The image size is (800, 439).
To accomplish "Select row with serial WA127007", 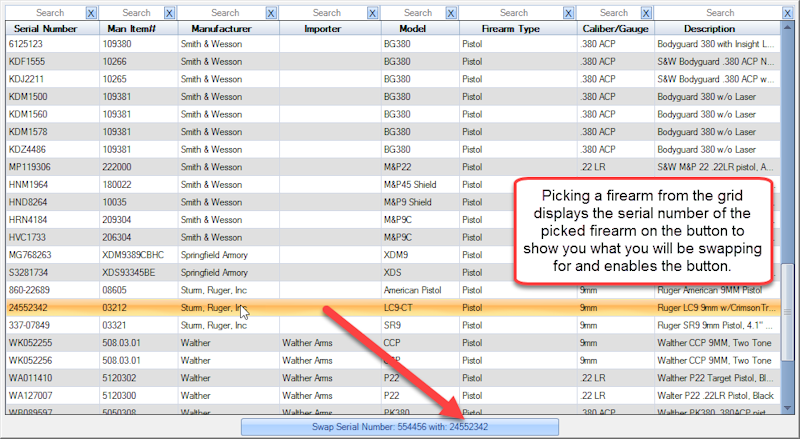I will 393,396.
